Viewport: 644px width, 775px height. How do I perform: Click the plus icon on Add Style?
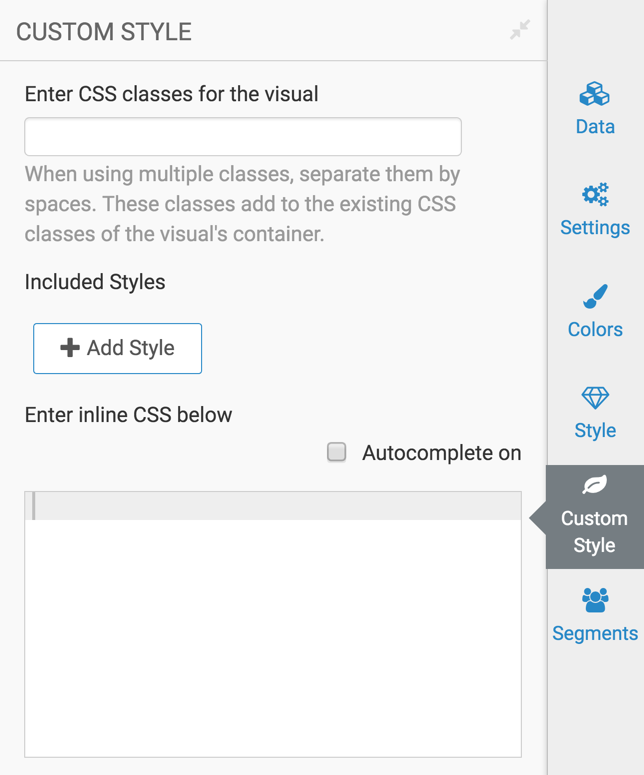tap(70, 348)
